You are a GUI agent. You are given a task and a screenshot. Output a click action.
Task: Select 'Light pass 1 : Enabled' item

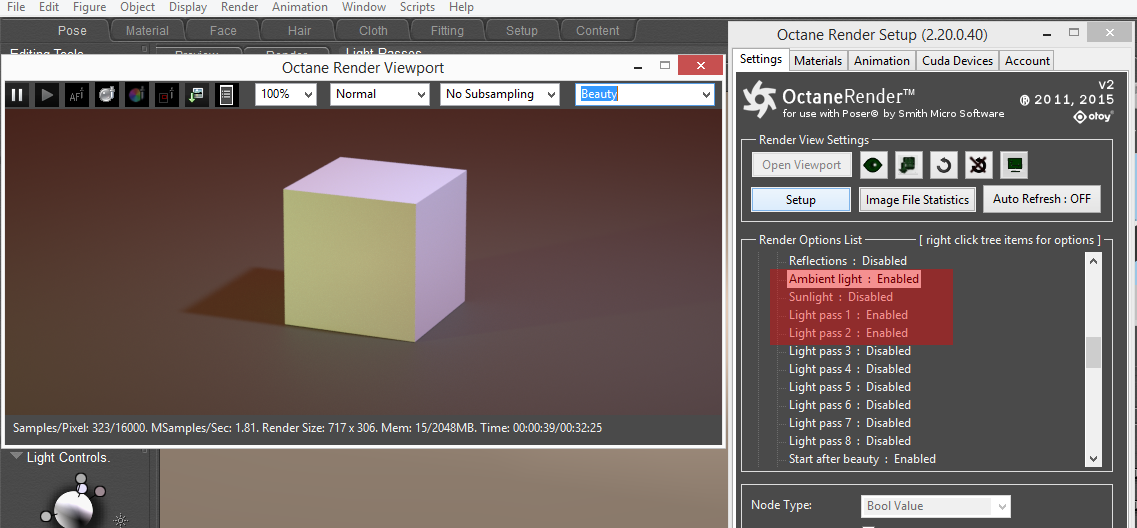tap(848, 315)
